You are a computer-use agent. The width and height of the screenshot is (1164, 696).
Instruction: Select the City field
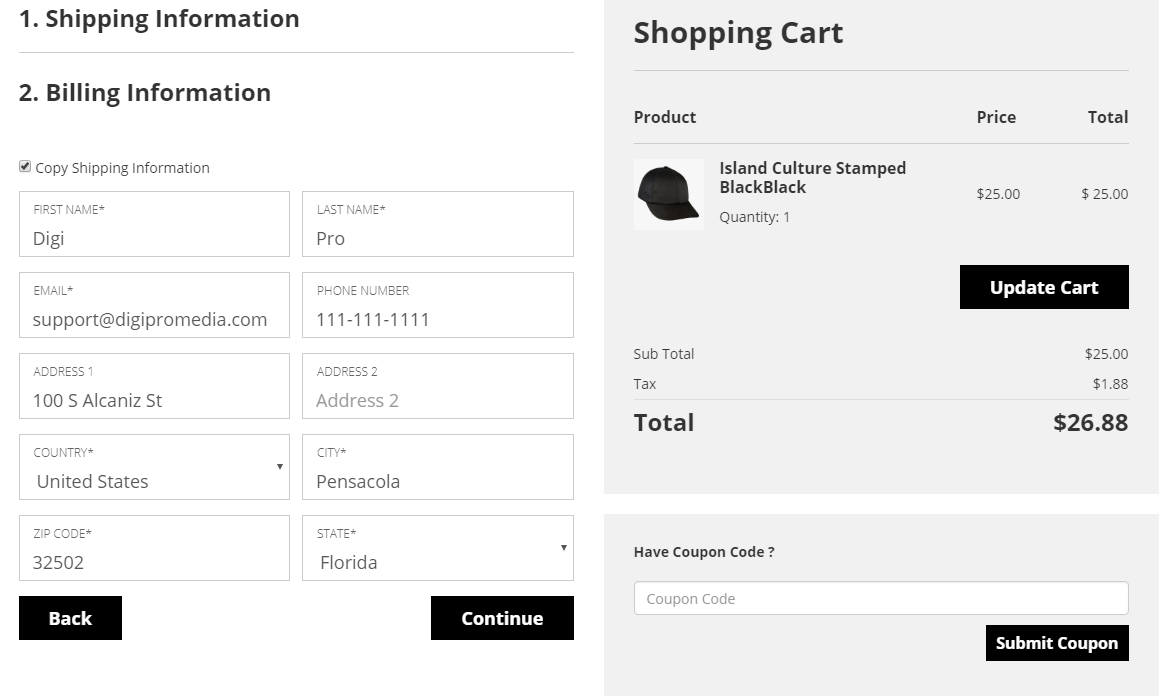pos(438,481)
